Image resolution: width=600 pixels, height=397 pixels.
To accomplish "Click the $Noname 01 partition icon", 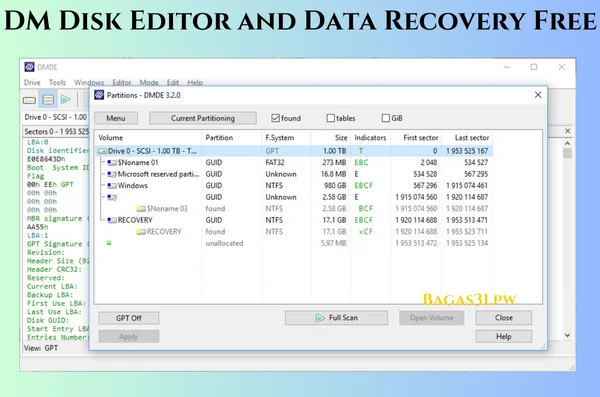I will (112, 163).
